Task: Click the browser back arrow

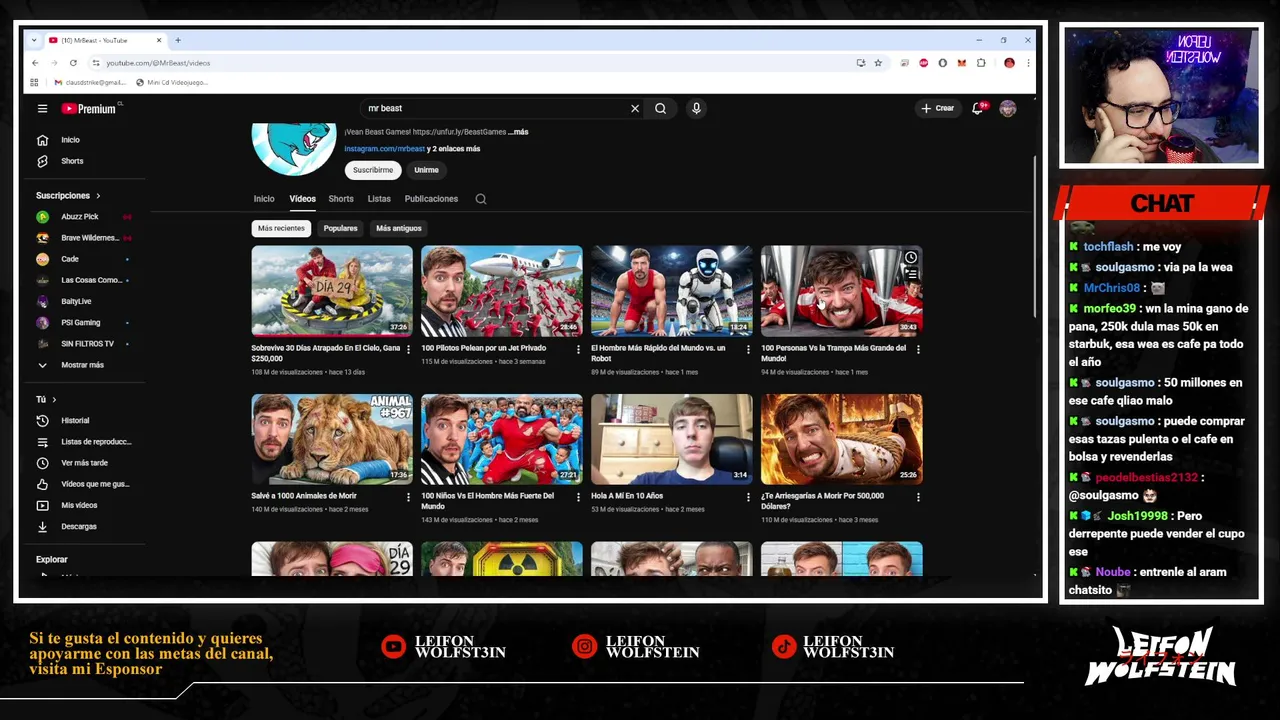Action: (x=35, y=63)
